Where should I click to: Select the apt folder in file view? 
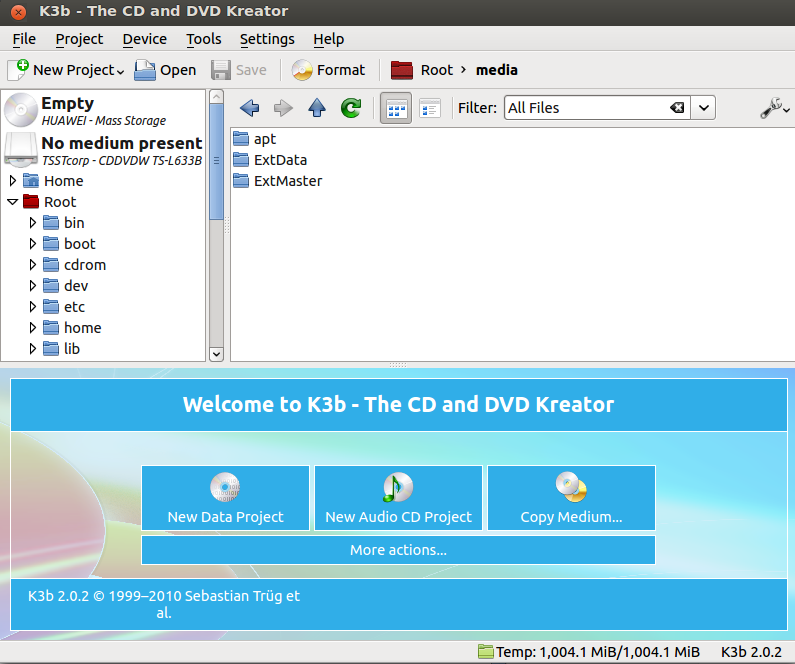(255, 139)
